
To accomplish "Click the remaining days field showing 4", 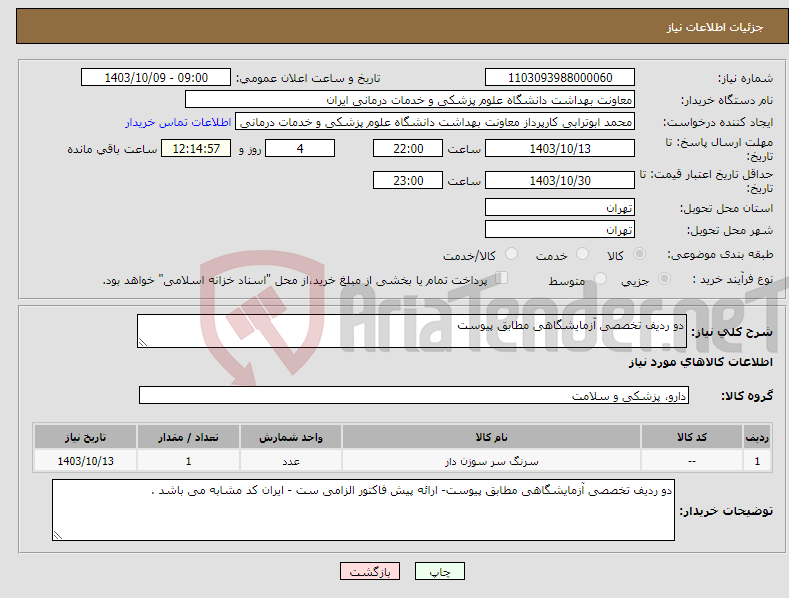I will tap(300, 148).
